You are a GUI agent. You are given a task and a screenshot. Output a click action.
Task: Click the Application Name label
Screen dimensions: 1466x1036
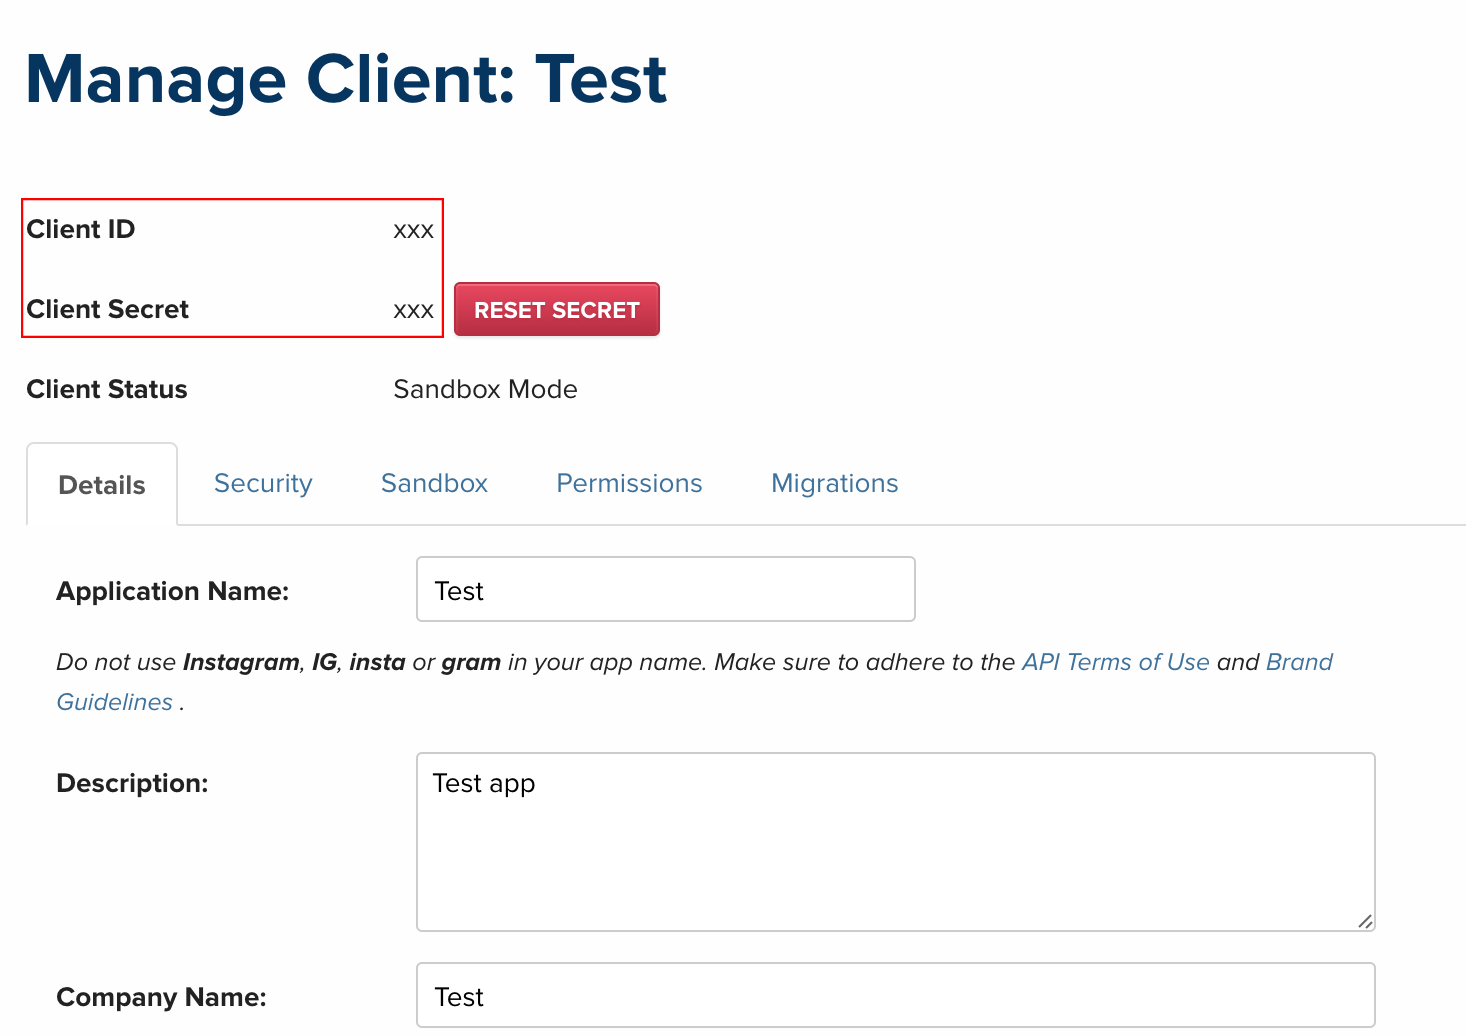172,591
